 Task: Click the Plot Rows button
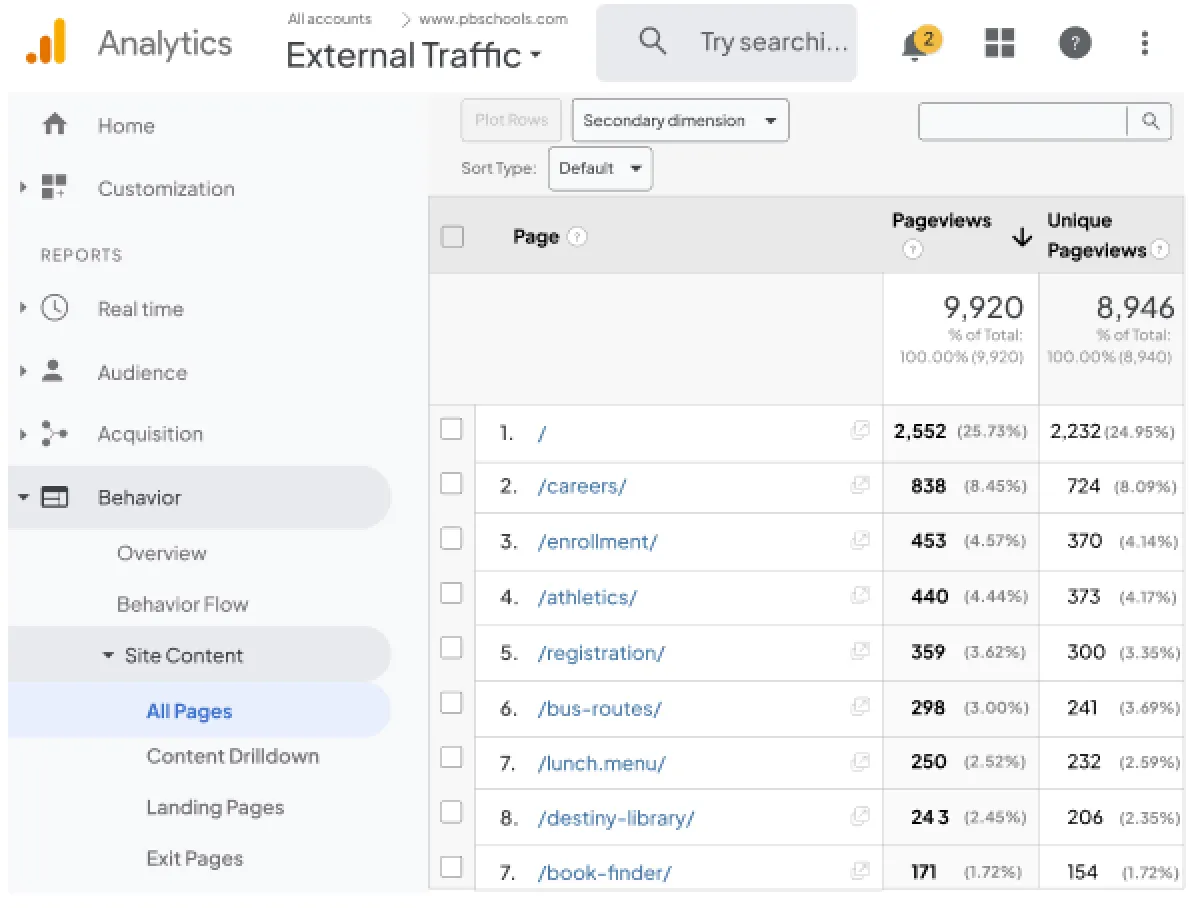[x=511, y=121]
